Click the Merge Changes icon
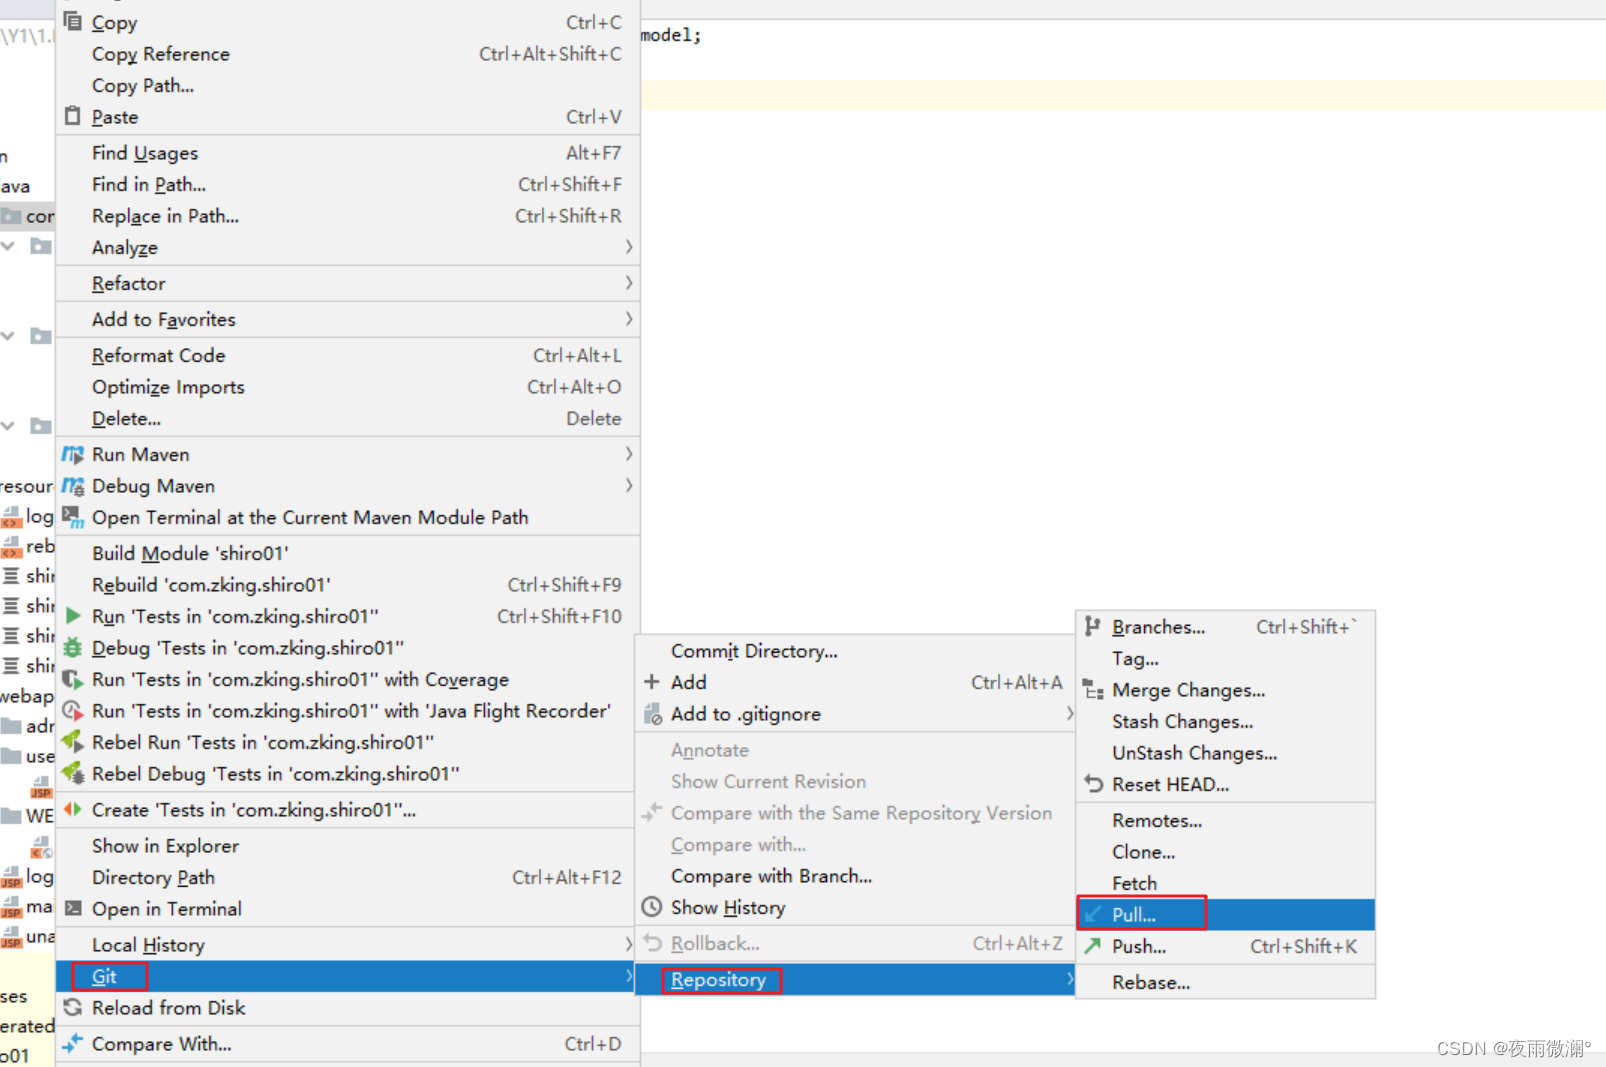1606x1067 pixels. pyautogui.click(x=1093, y=689)
